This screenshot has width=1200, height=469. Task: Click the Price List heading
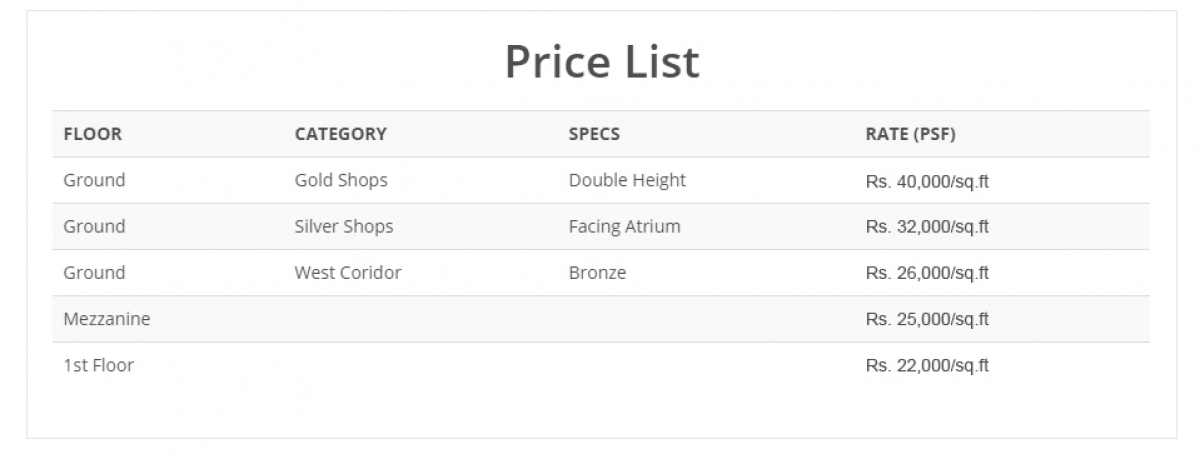click(602, 61)
